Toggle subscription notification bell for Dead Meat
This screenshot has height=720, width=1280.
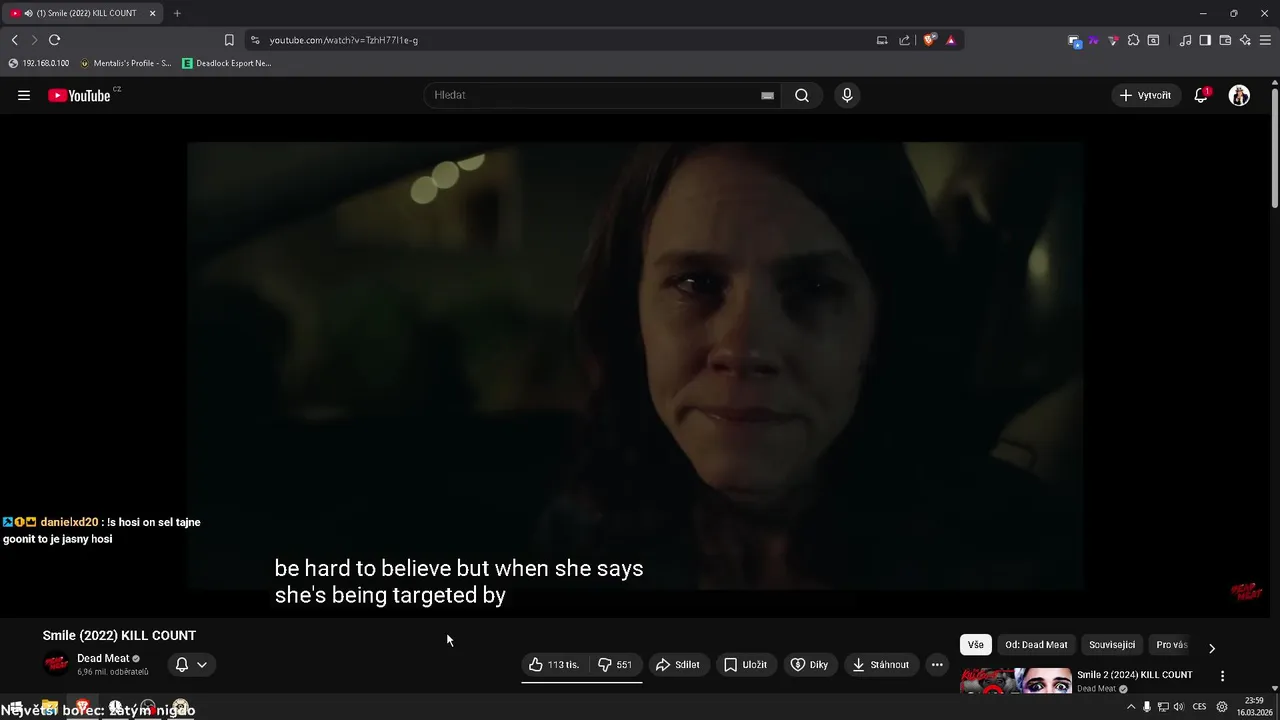tap(182, 664)
